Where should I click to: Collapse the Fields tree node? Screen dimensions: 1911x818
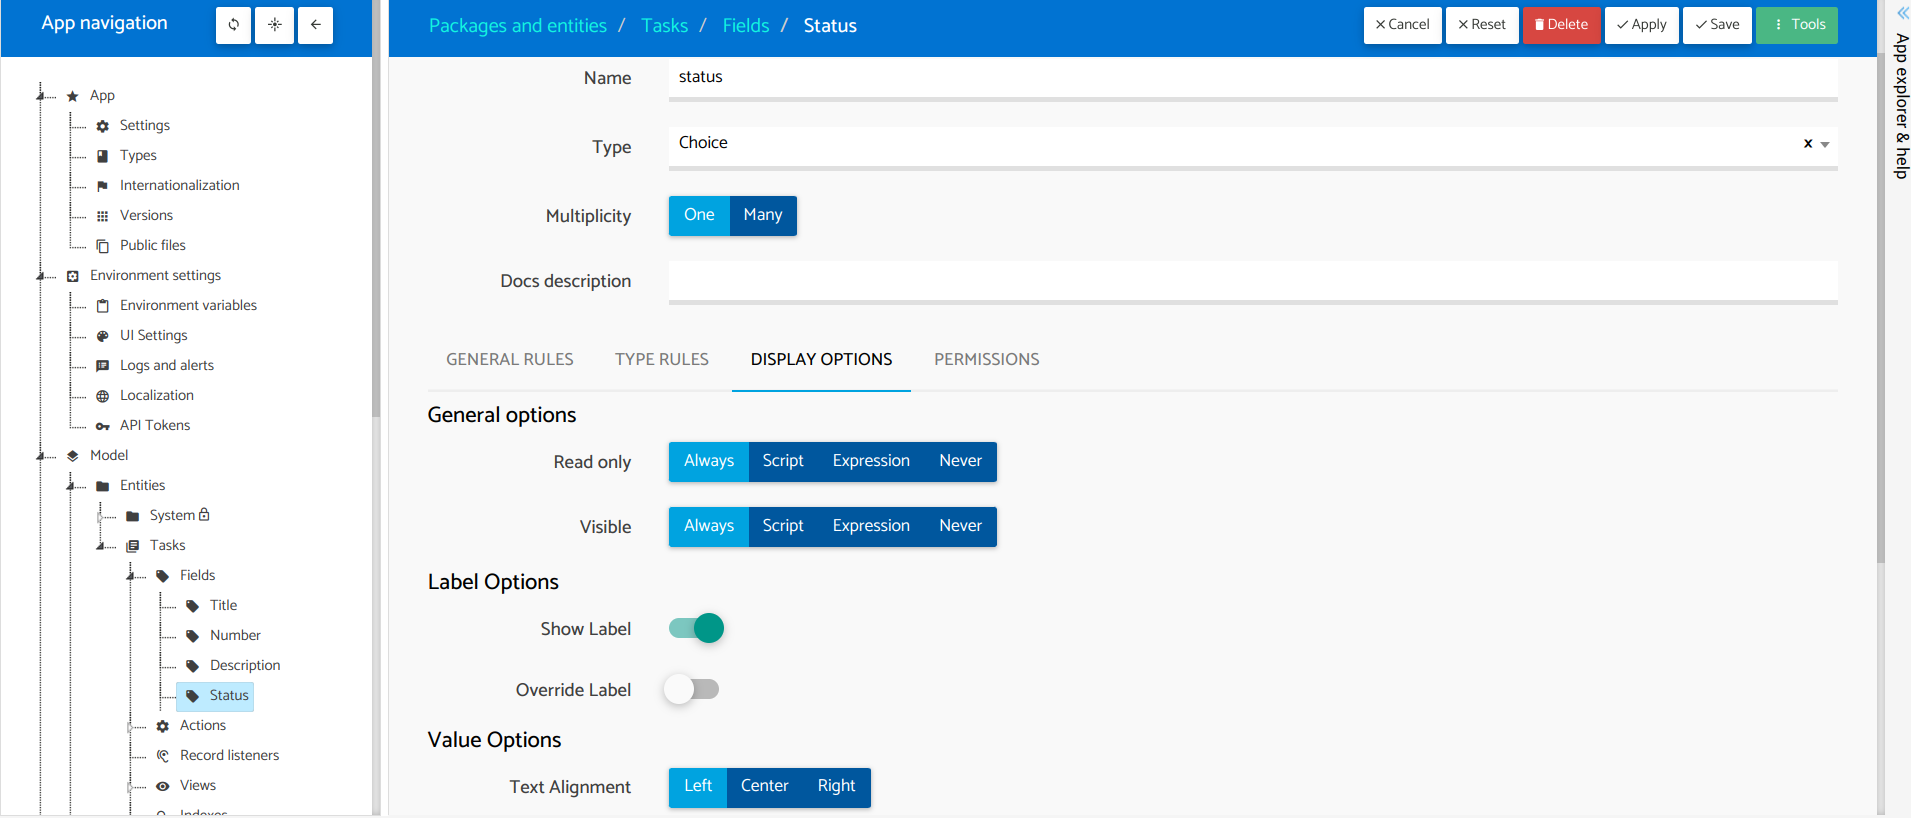[x=131, y=576]
